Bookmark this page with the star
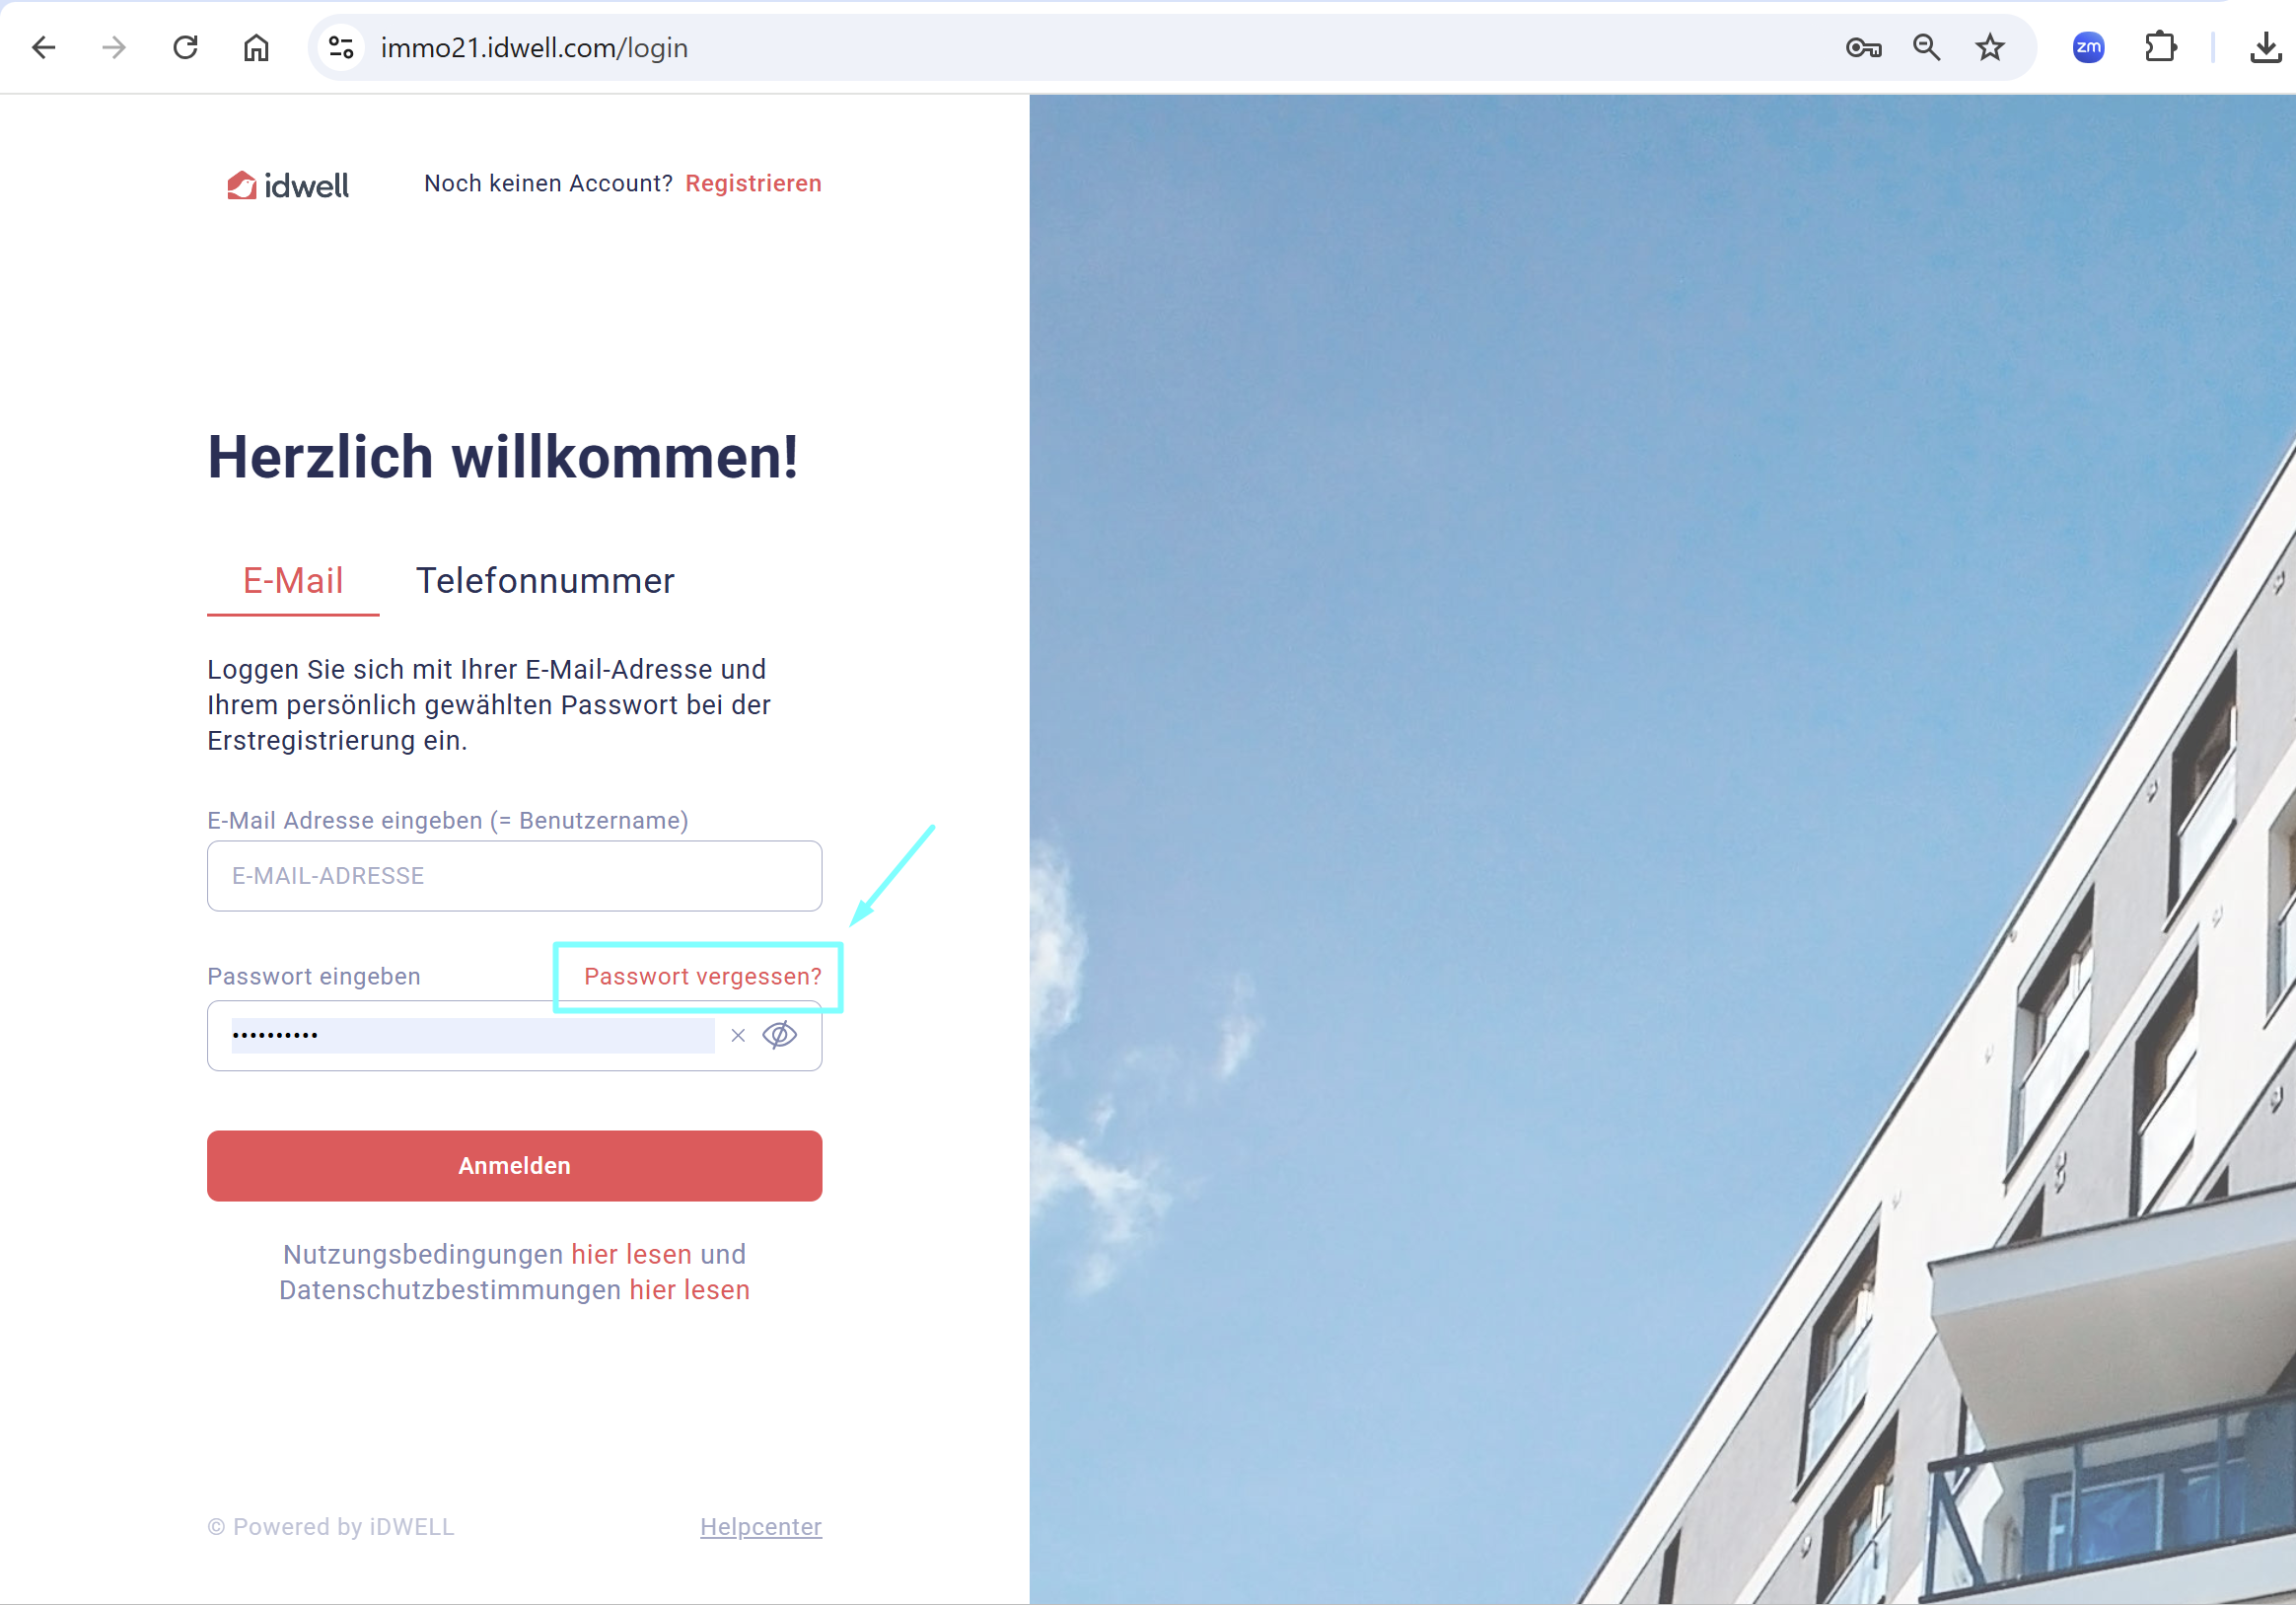 pyautogui.click(x=1990, y=47)
